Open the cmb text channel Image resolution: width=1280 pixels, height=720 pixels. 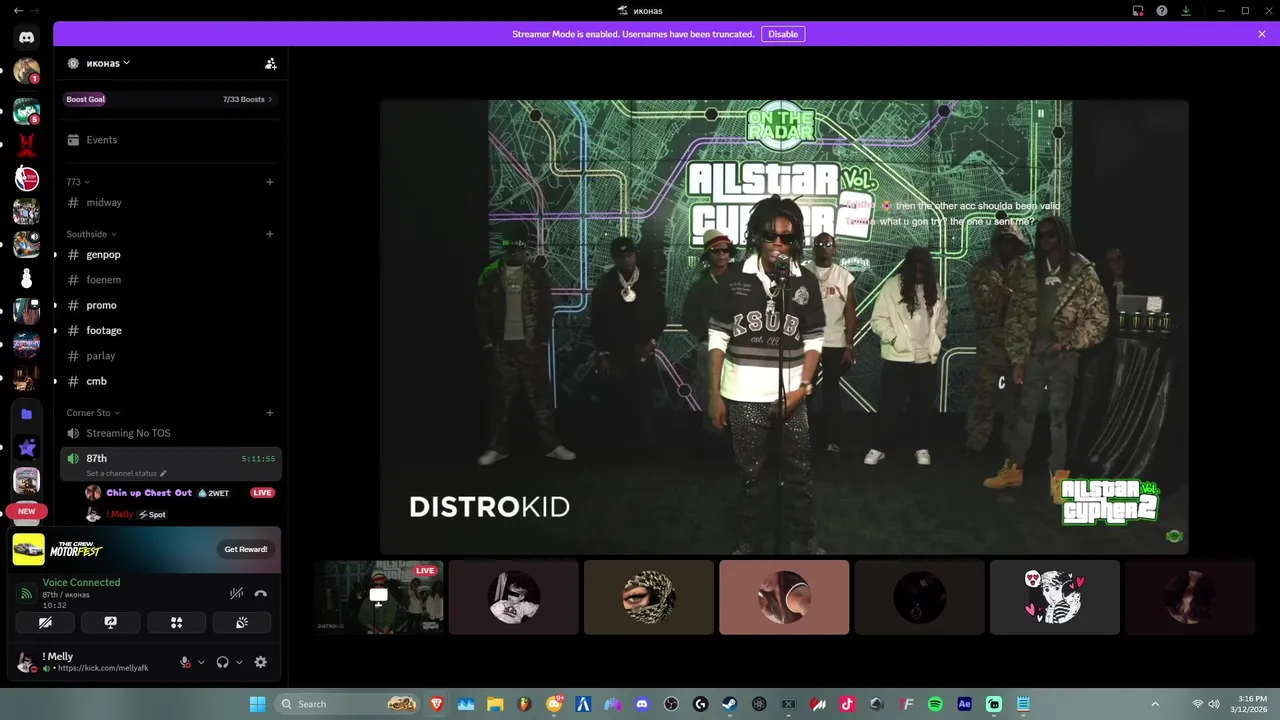tap(170, 381)
